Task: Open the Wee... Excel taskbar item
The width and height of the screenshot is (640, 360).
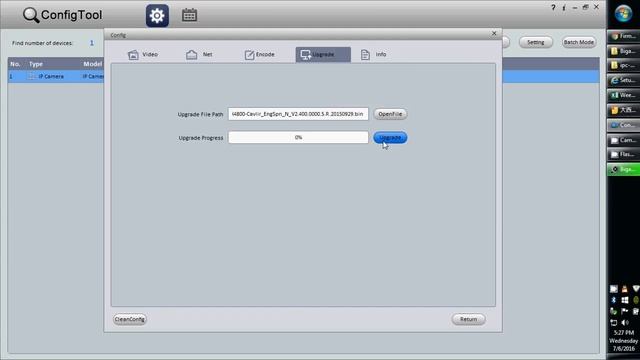Action: 623,95
